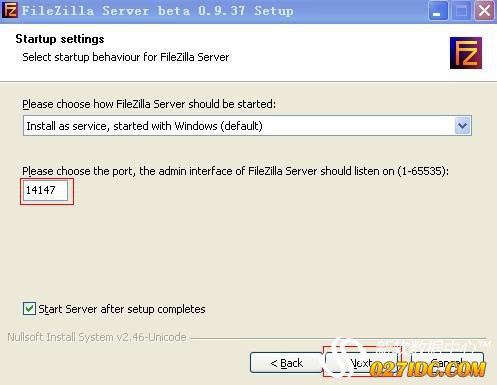497x385 pixels.
Task: Click the Back button
Action: (287, 363)
